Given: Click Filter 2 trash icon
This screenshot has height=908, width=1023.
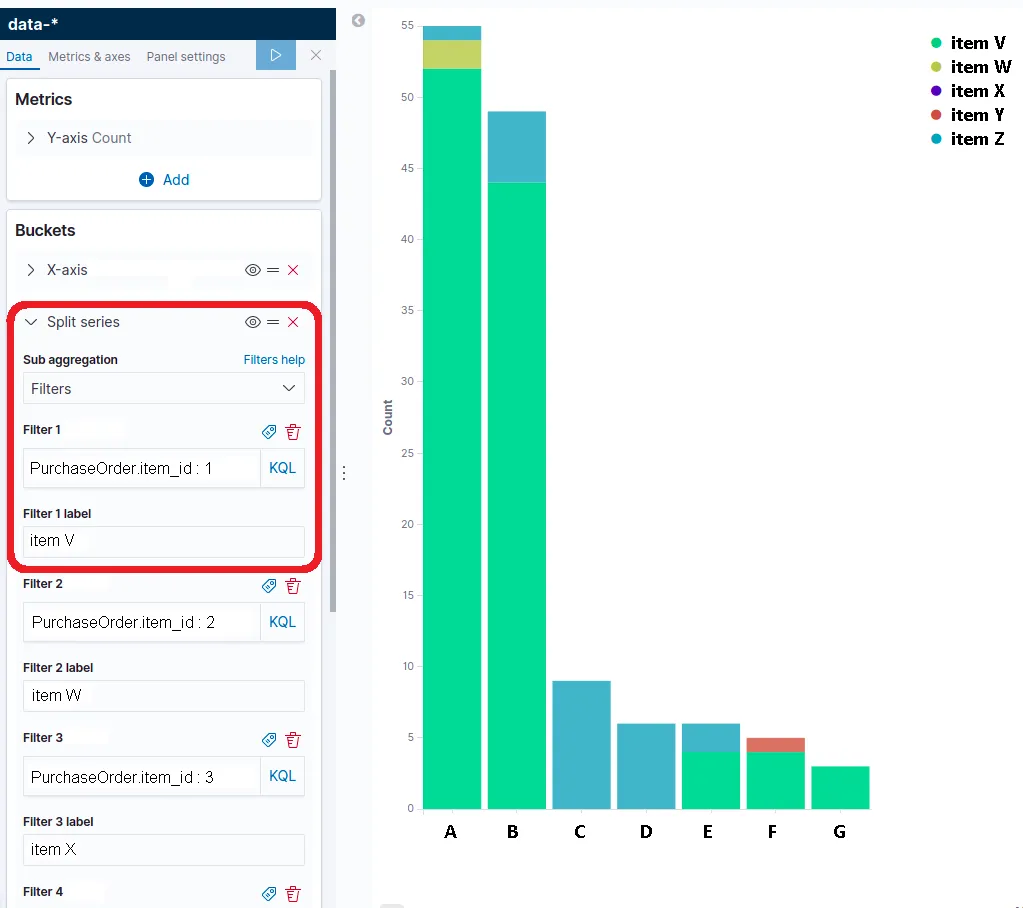Looking at the screenshot, I should pyautogui.click(x=293, y=586).
